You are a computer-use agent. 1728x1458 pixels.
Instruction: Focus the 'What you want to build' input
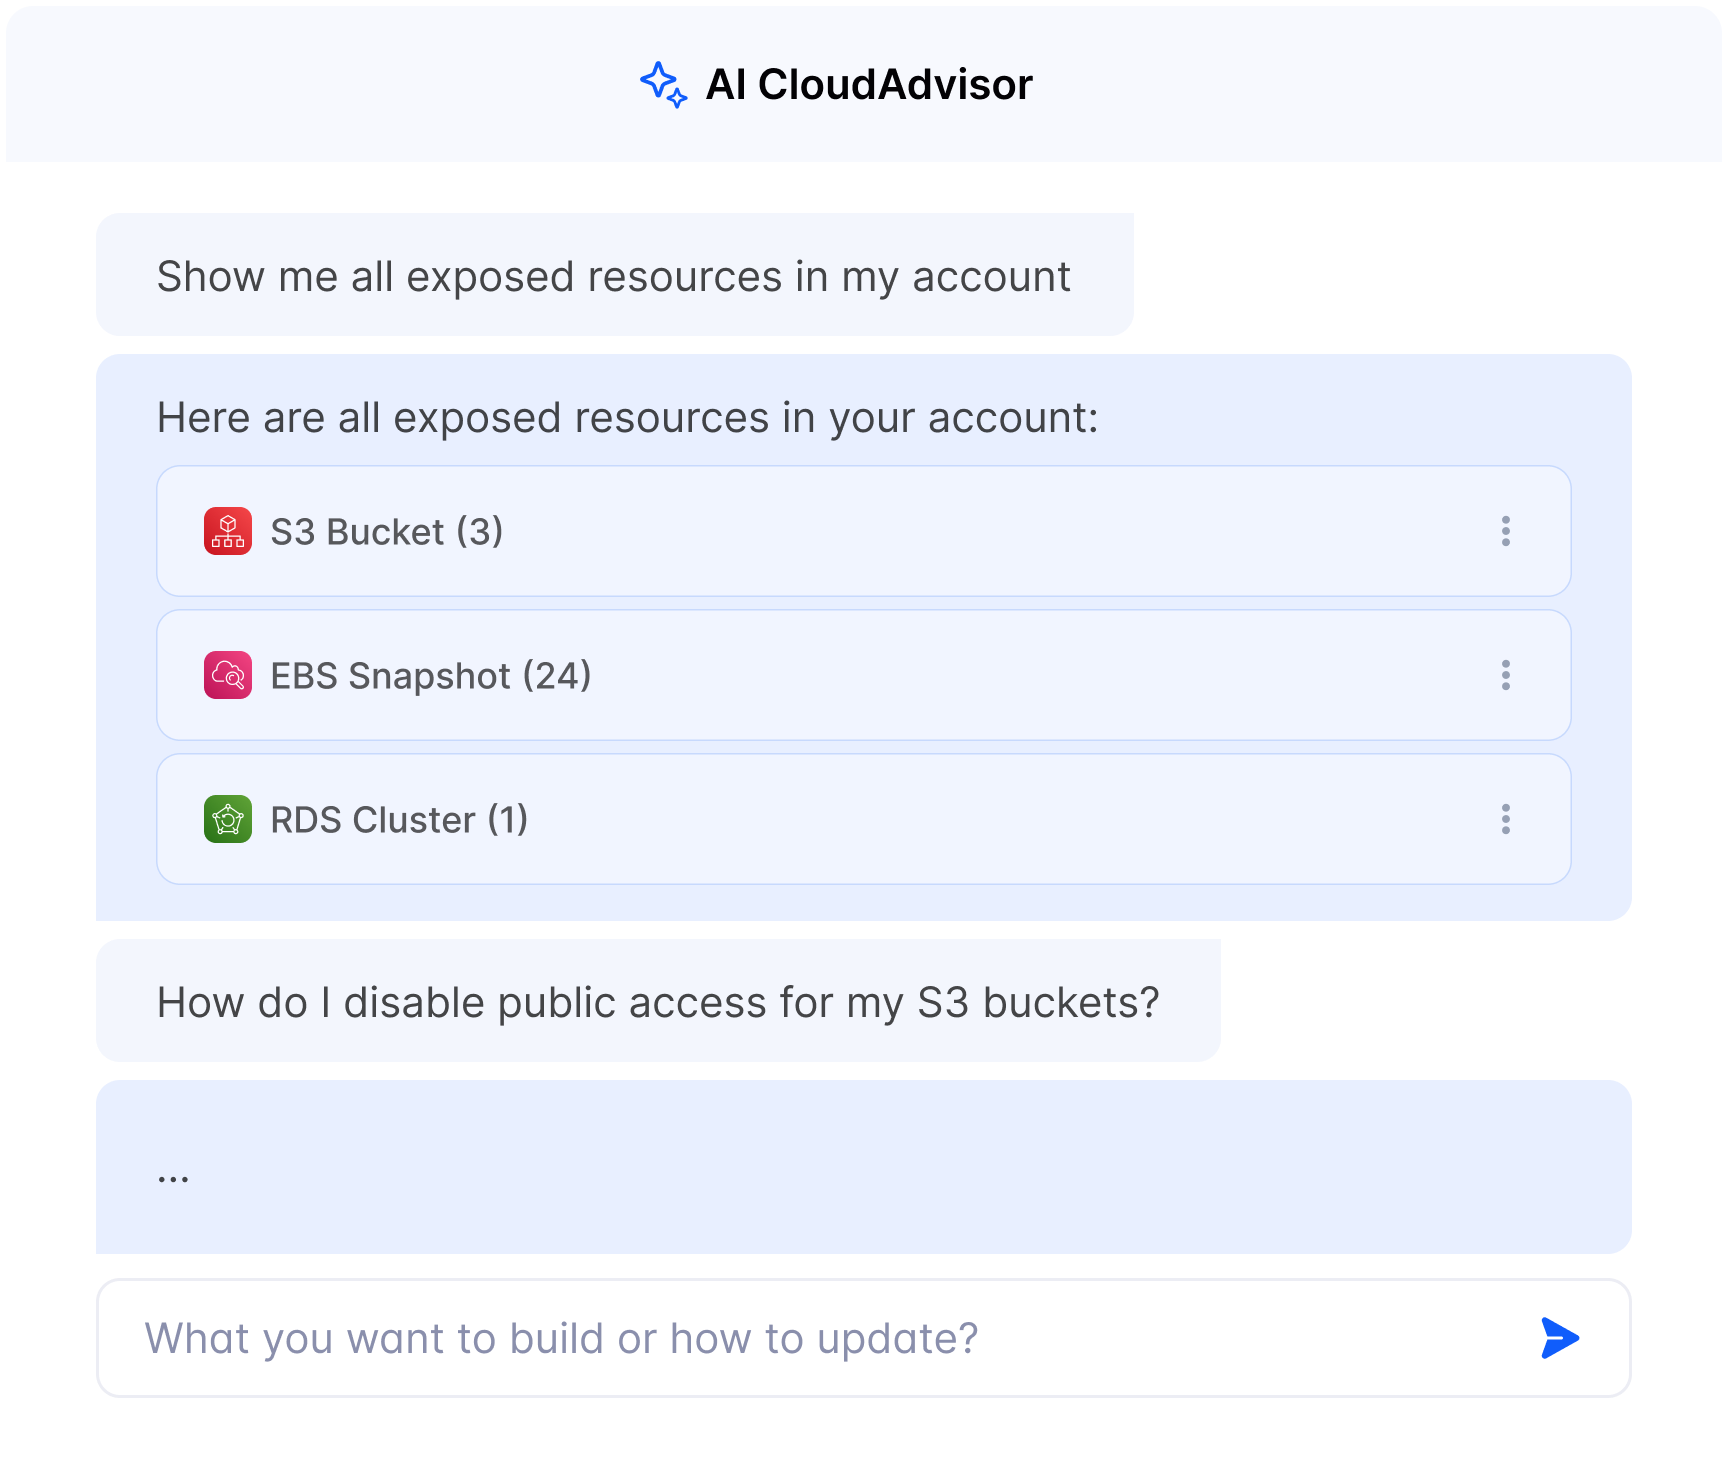[x=864, y=1338]
